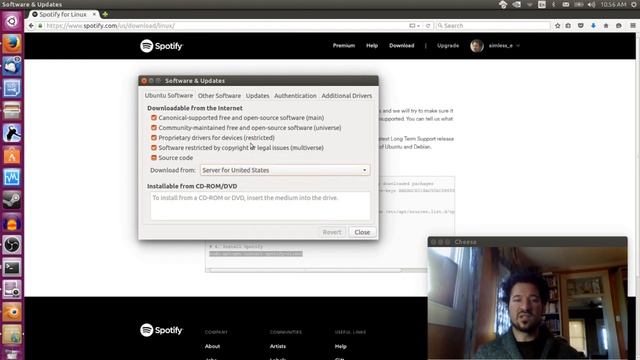Toggle Canonical-supported software (main) checkbox
The height and width of the screenshot is (360, 640).
point(154,118)
